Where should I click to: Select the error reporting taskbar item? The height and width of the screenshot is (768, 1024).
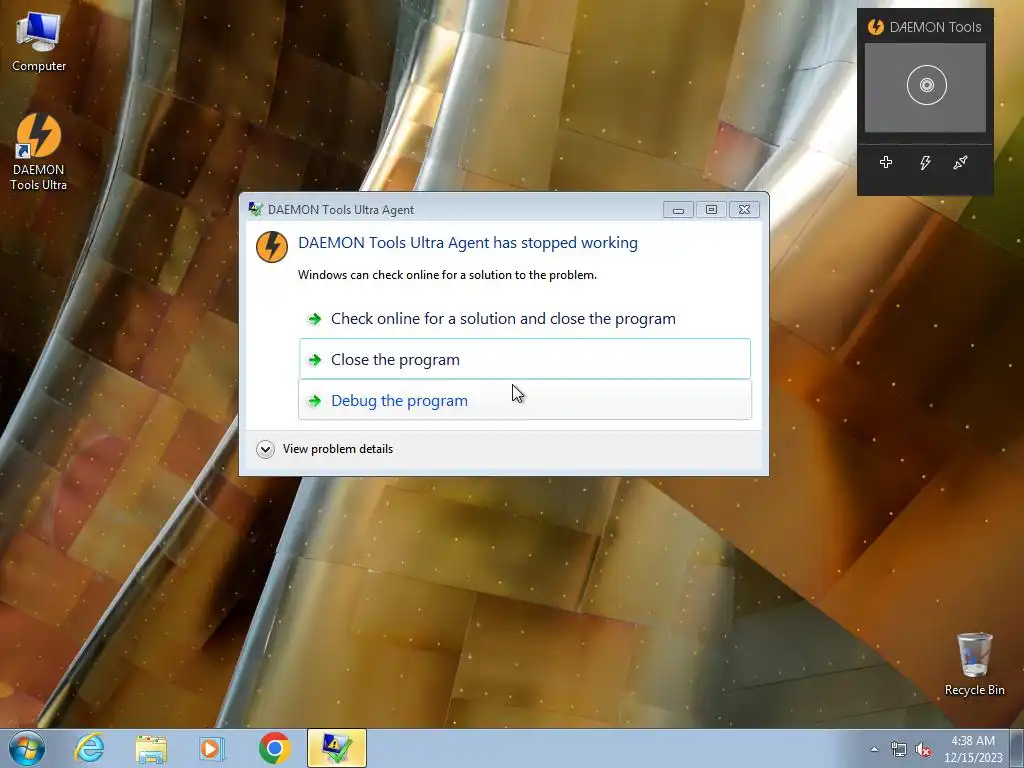tap(337, 748)
